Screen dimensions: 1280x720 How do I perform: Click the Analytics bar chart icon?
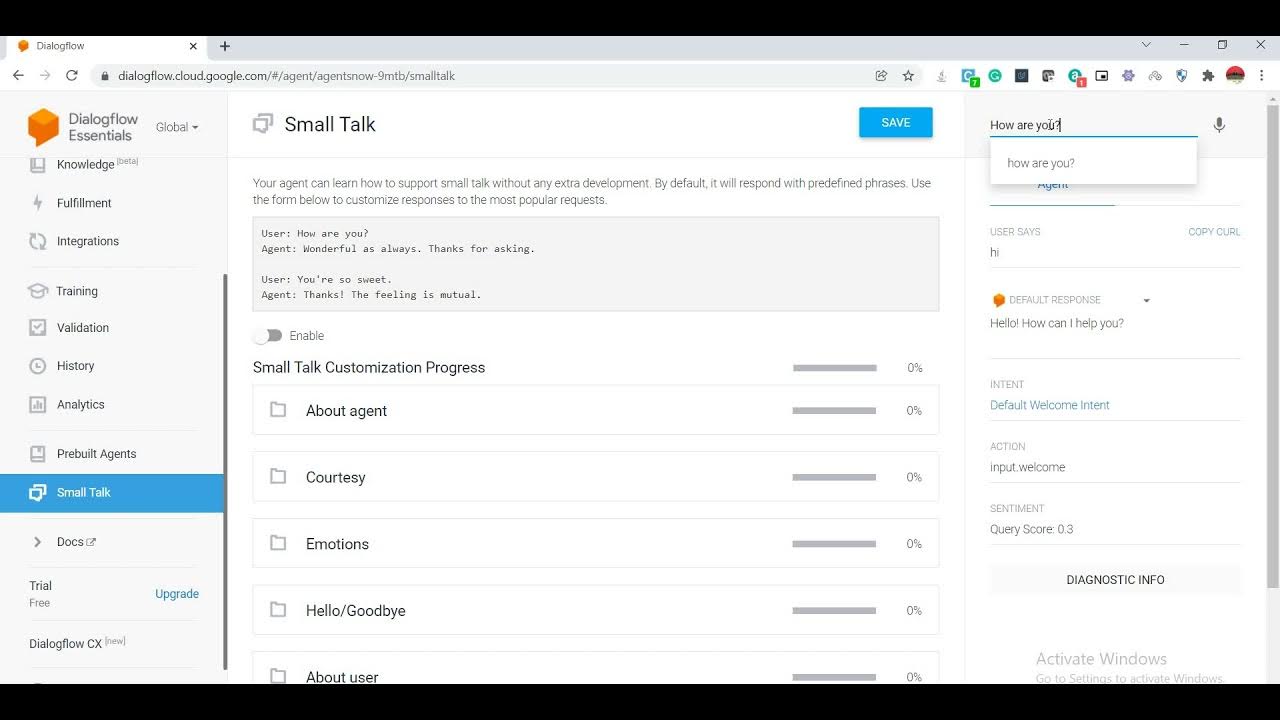(37, 405)
